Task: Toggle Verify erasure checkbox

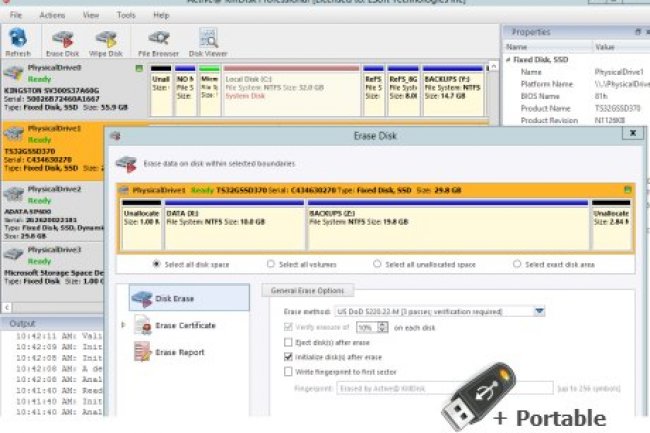Action: [288, 327]
